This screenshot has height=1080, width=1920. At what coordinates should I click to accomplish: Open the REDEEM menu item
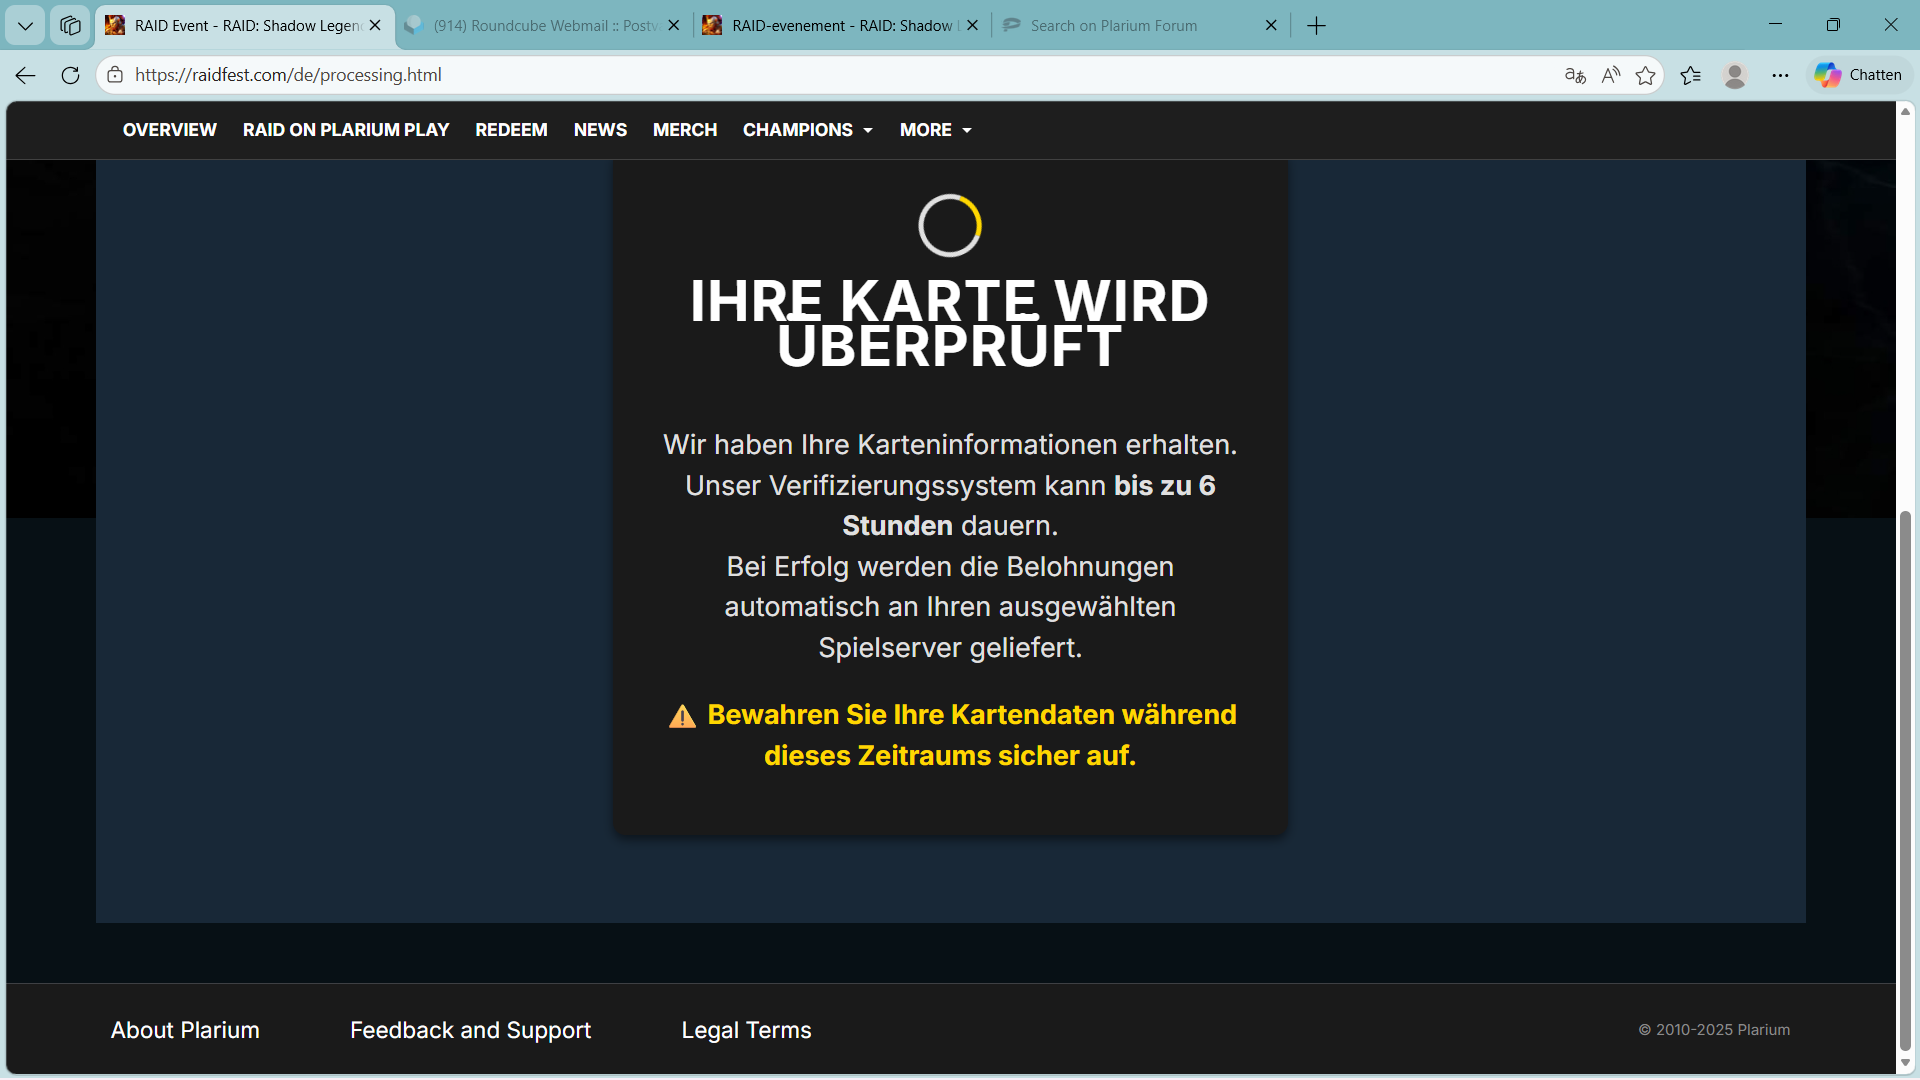(511, 130)
